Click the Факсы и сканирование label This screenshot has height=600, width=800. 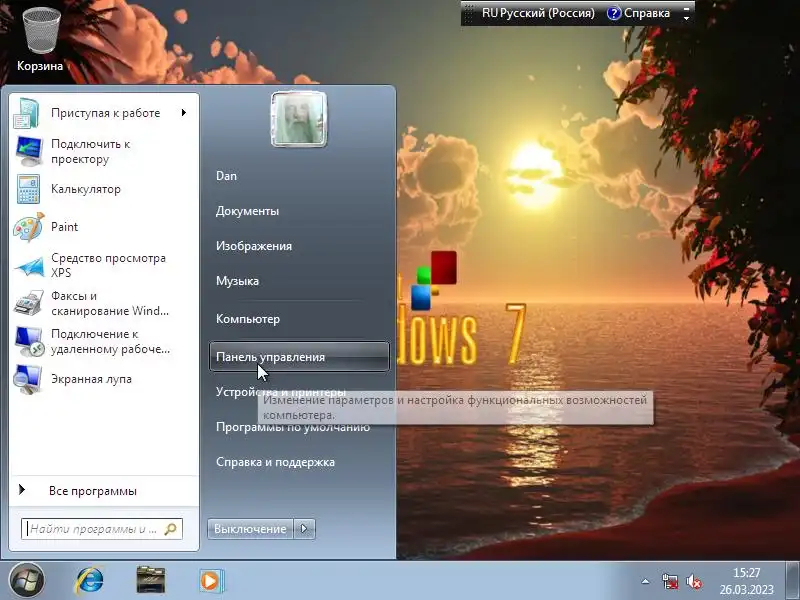(x=110, y=303)
